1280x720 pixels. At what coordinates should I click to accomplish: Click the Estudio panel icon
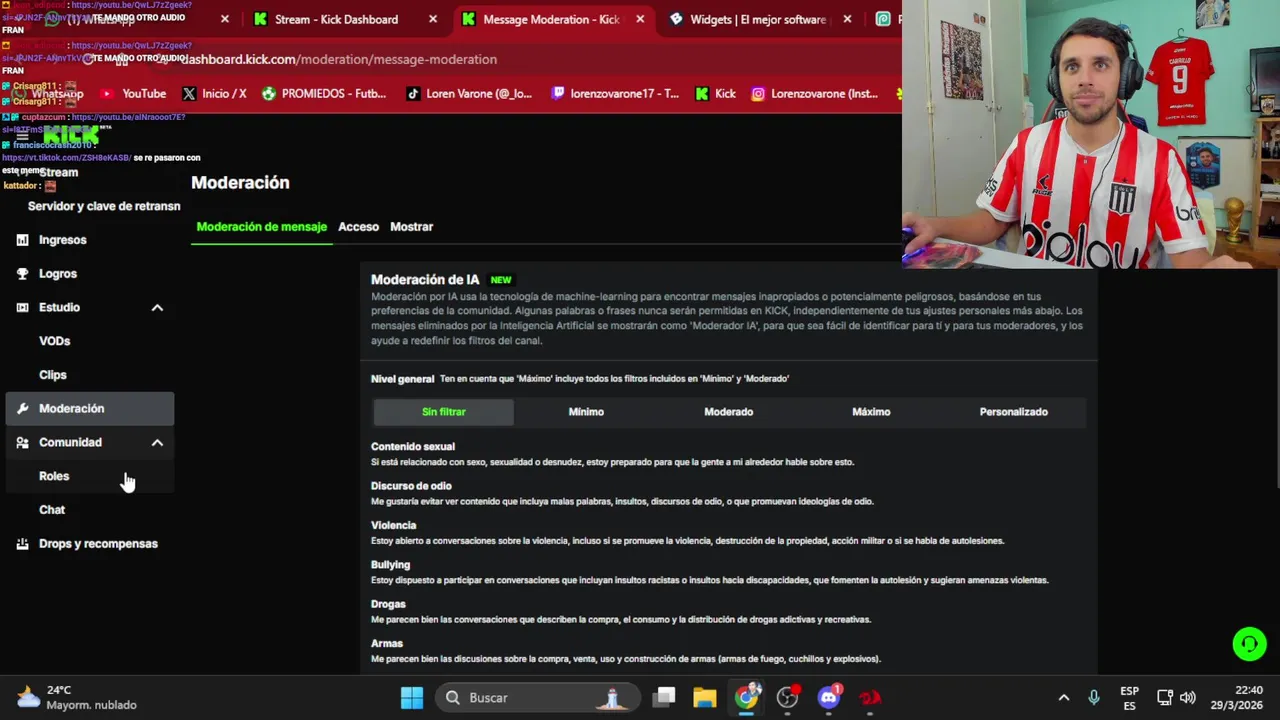pos(22,307)
